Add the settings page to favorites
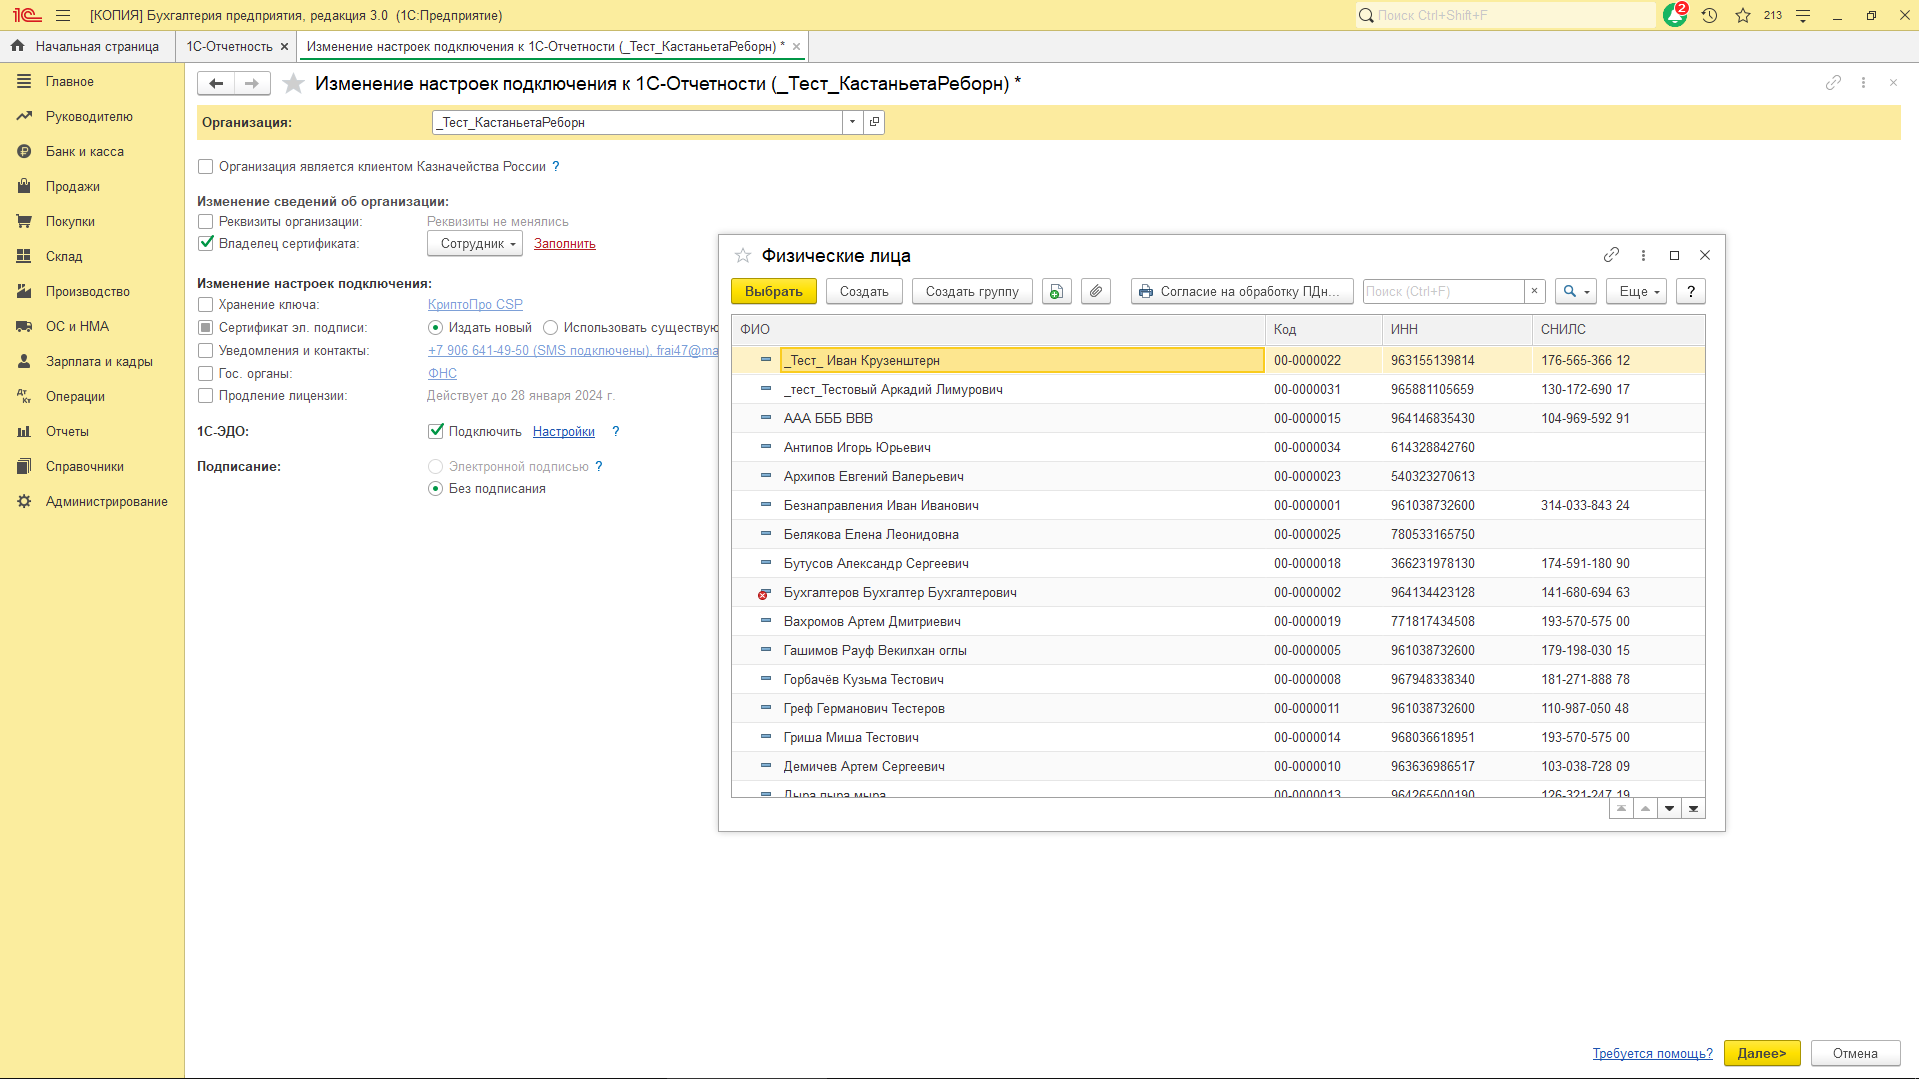 (x=293, y=83)
